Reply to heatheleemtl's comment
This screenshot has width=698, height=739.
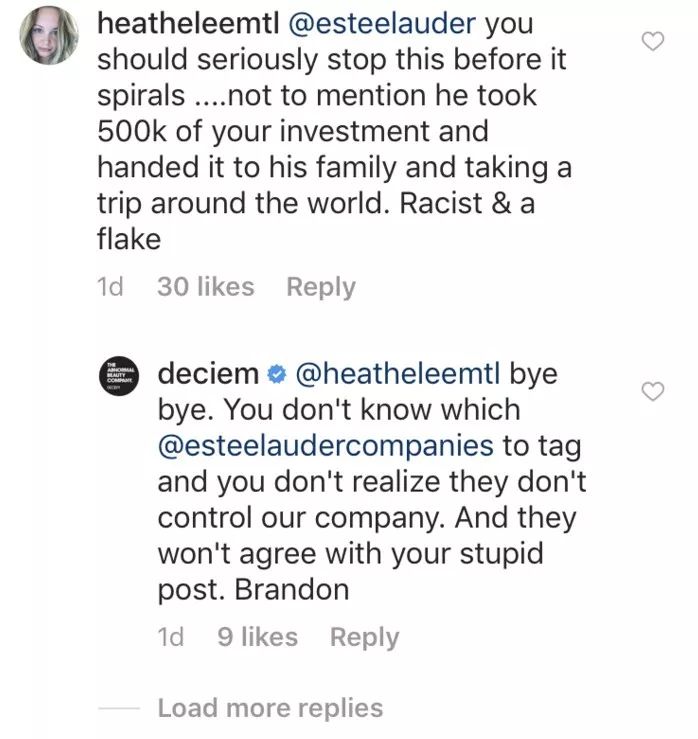coord(320,287)
